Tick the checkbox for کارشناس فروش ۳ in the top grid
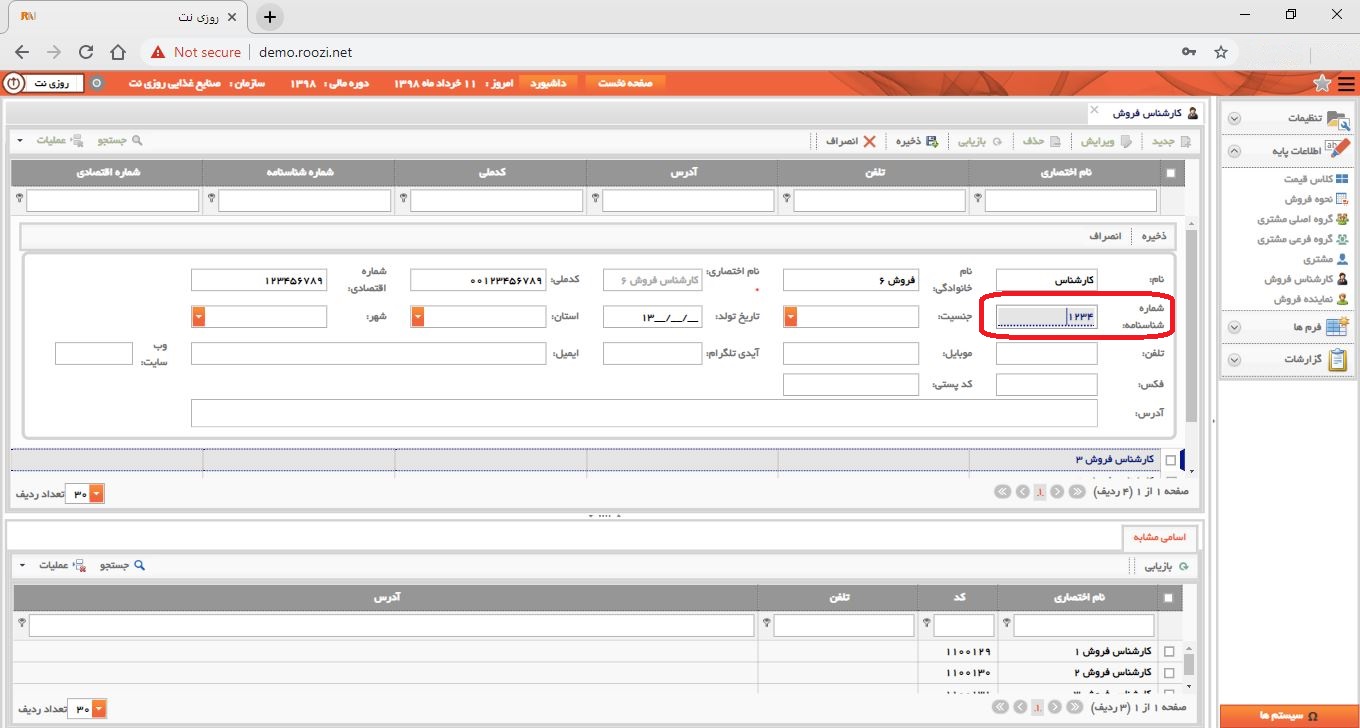1360x728 pixels. coord(1171,460)
